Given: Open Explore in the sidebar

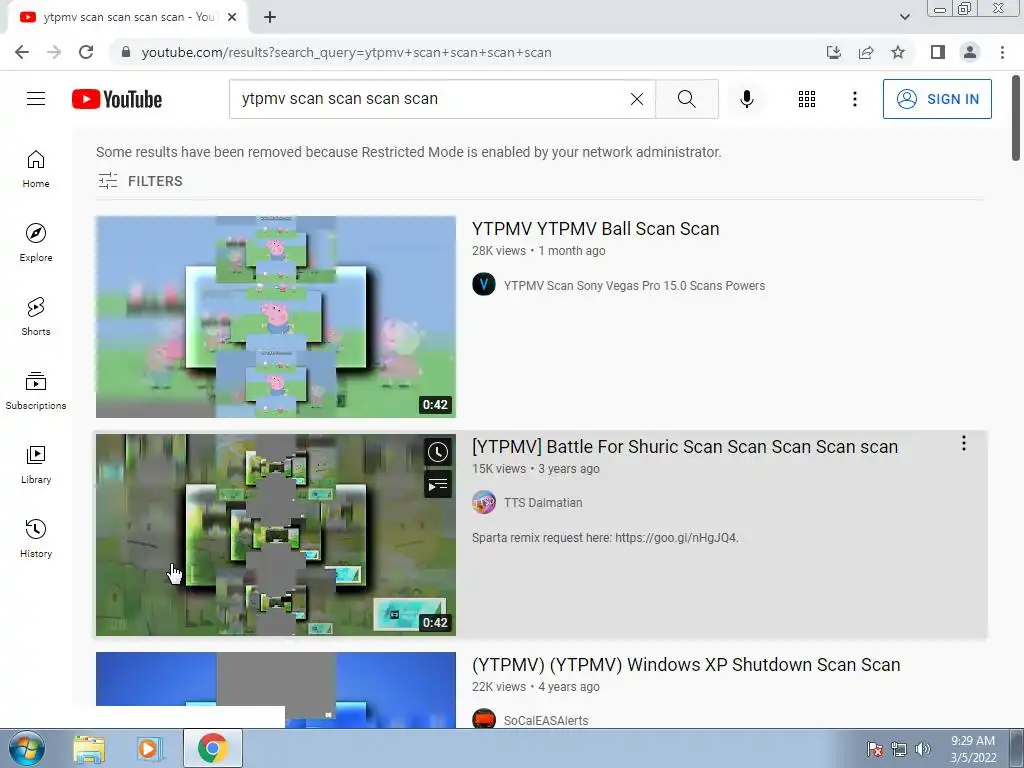Looking at the screenshot, I should click(36, 243).
